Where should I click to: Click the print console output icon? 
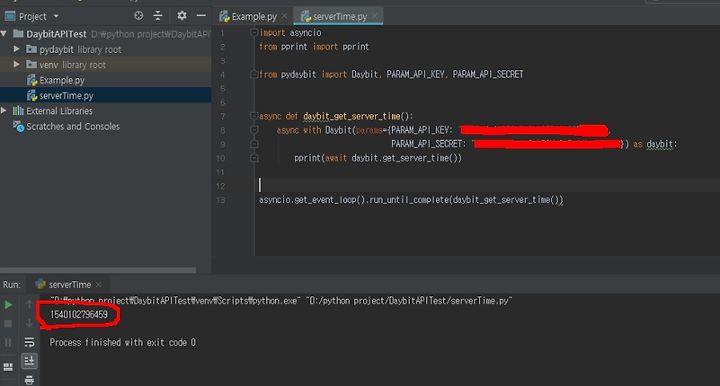coord(29,380)
